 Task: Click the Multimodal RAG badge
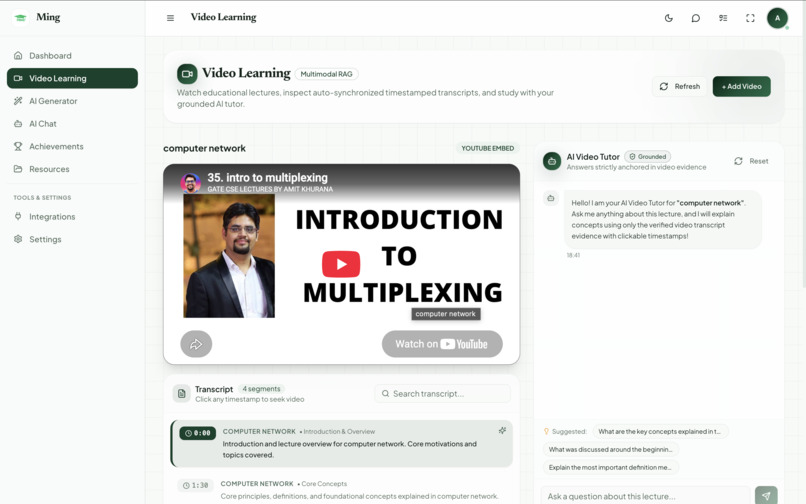(326, 74)
